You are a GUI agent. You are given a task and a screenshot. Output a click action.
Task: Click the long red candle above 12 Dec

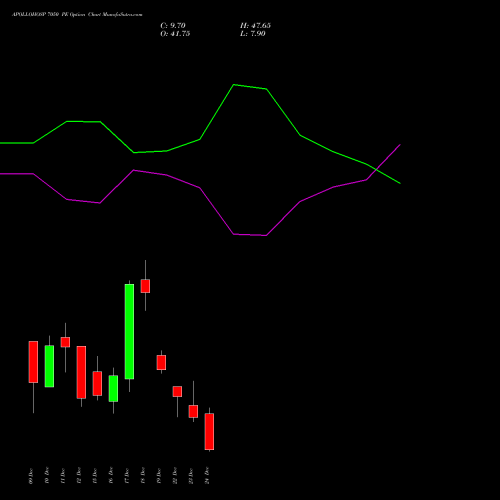click(81, 372)
